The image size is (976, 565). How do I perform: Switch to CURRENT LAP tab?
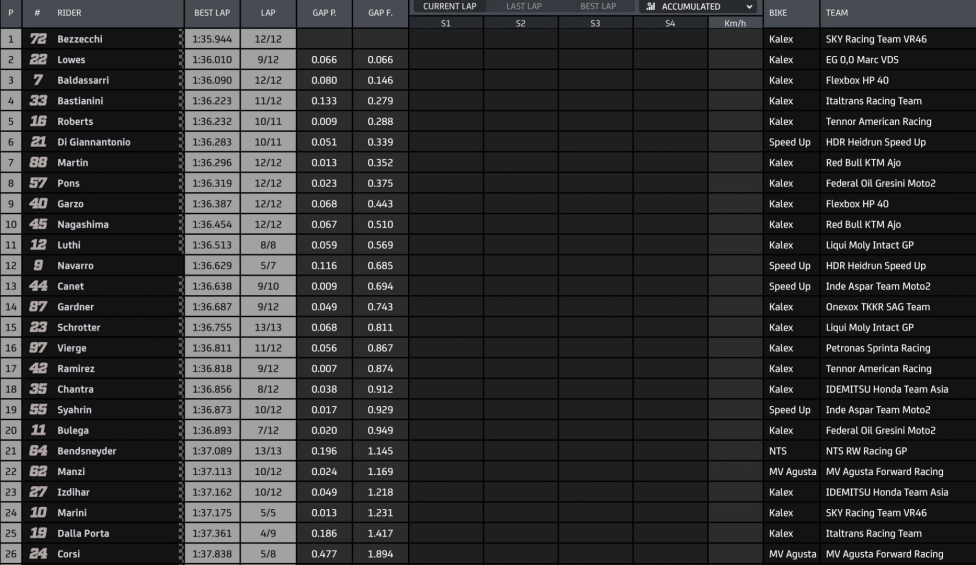tap(449, 6)
